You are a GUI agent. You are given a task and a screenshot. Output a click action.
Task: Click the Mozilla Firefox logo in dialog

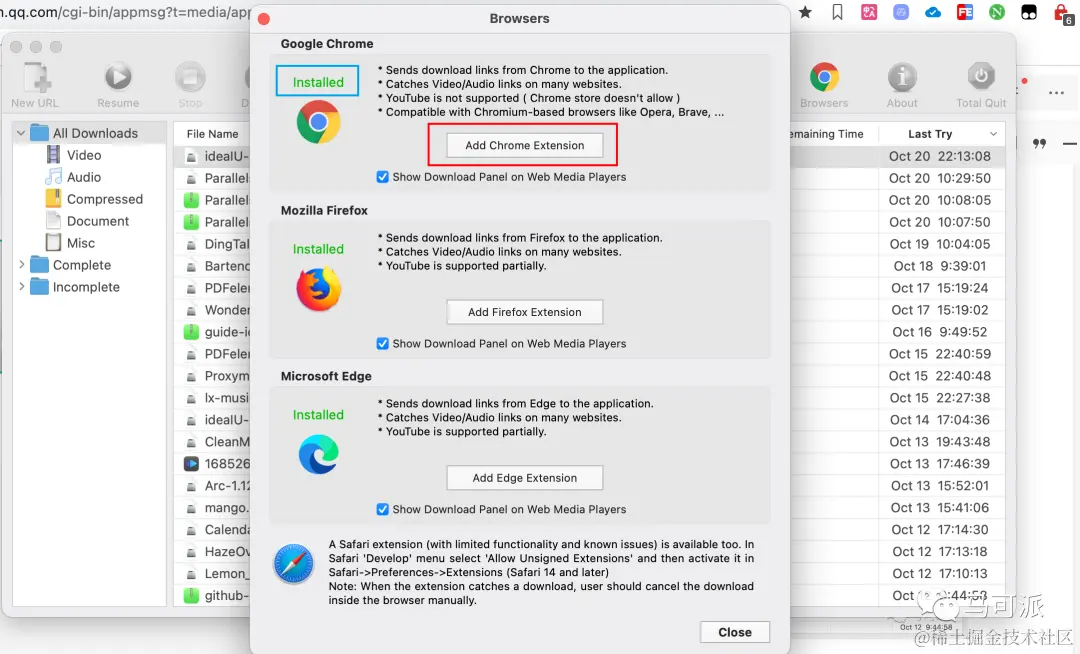coord(318,288)
